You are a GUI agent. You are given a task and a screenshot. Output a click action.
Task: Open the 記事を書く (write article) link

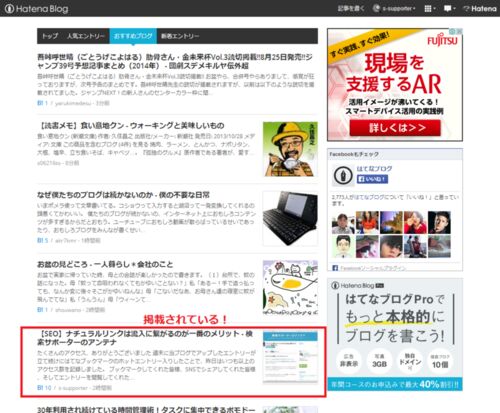point(351,8)
